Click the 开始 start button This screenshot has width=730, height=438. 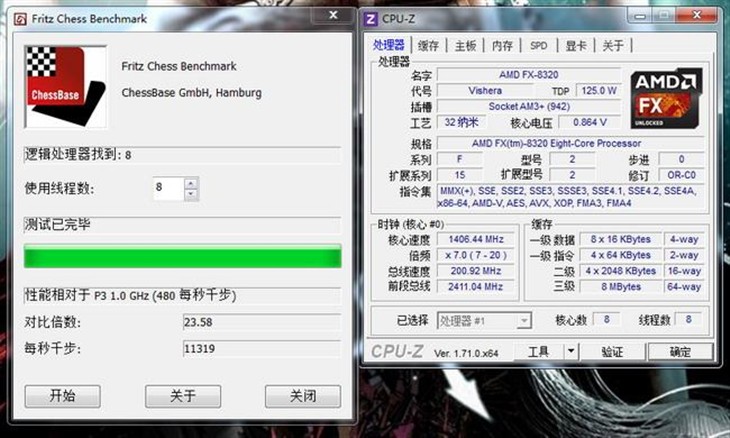[x=62, y=396]
